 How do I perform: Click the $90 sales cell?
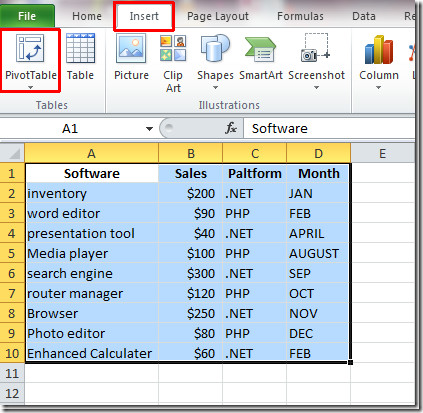(191, 213)
